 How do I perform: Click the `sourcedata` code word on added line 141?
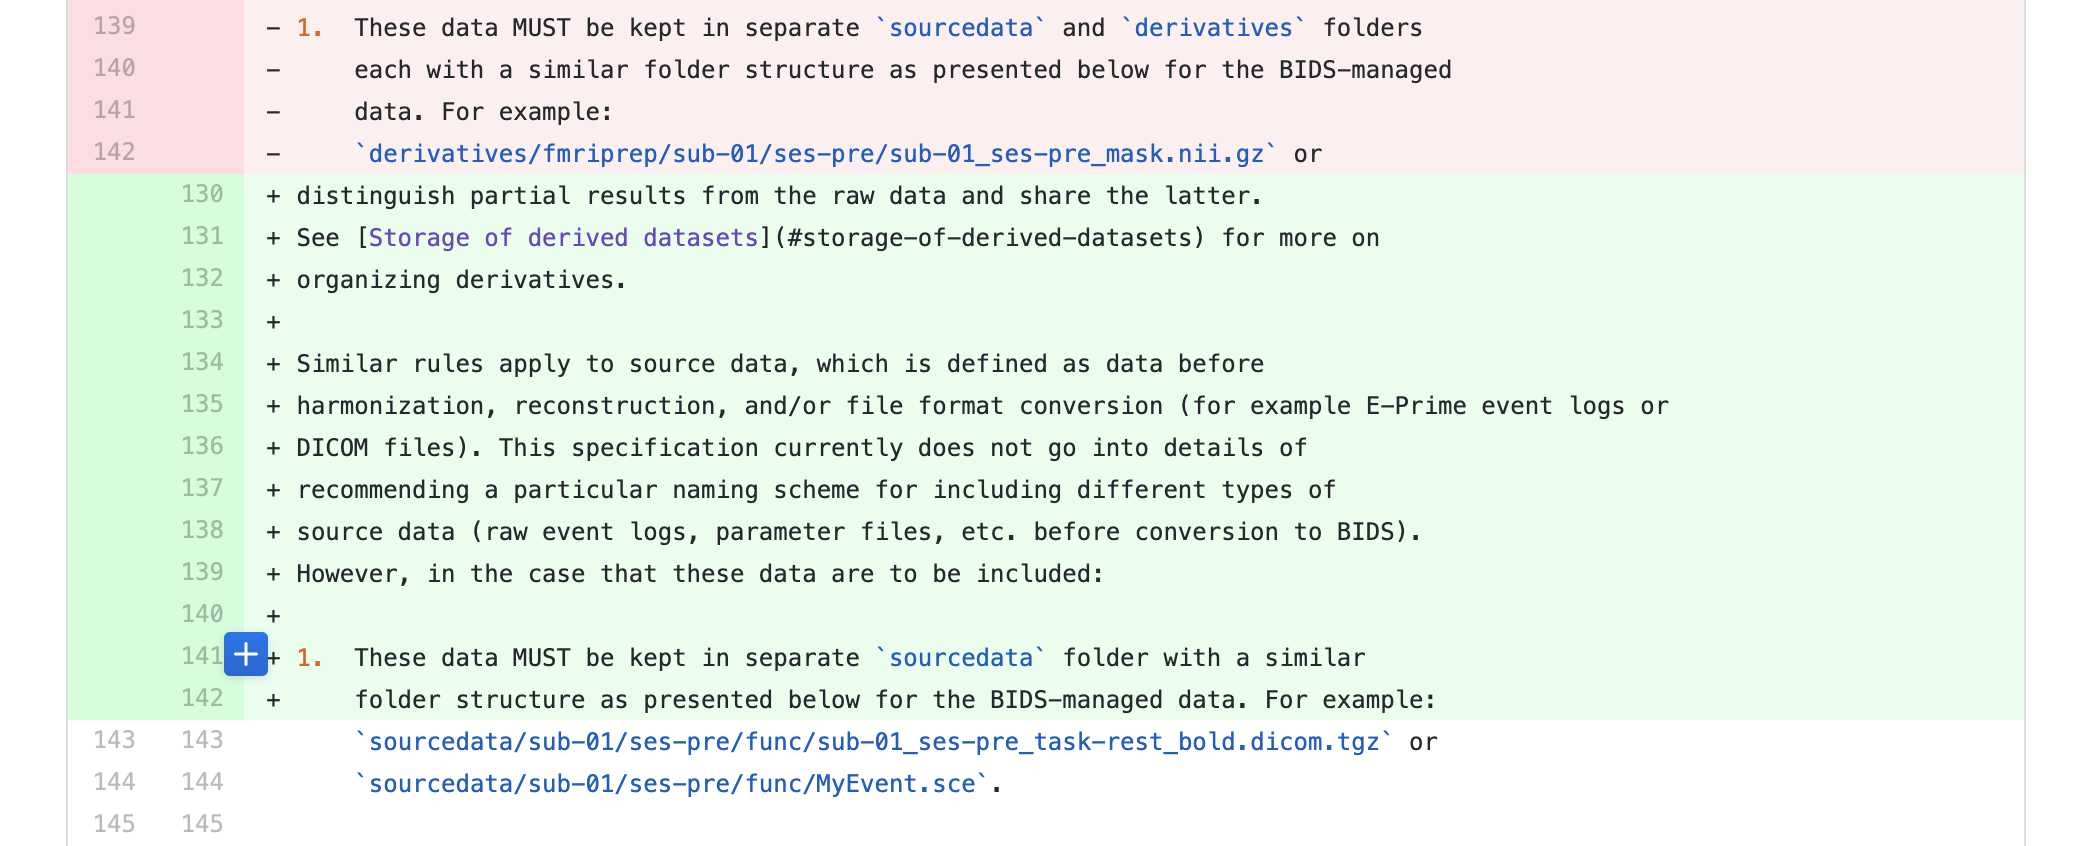(961, 658)
